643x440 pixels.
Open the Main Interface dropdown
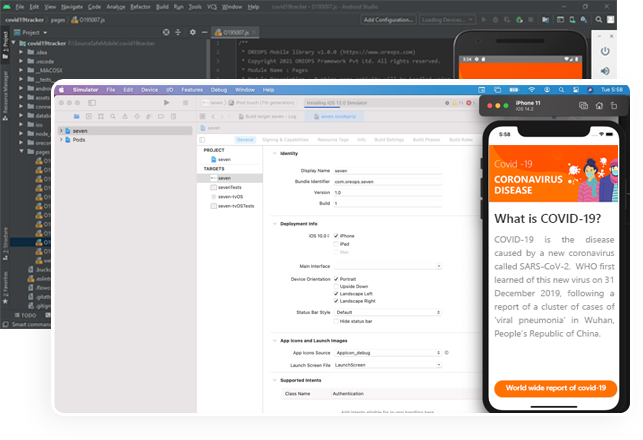(x=388, y=266)
